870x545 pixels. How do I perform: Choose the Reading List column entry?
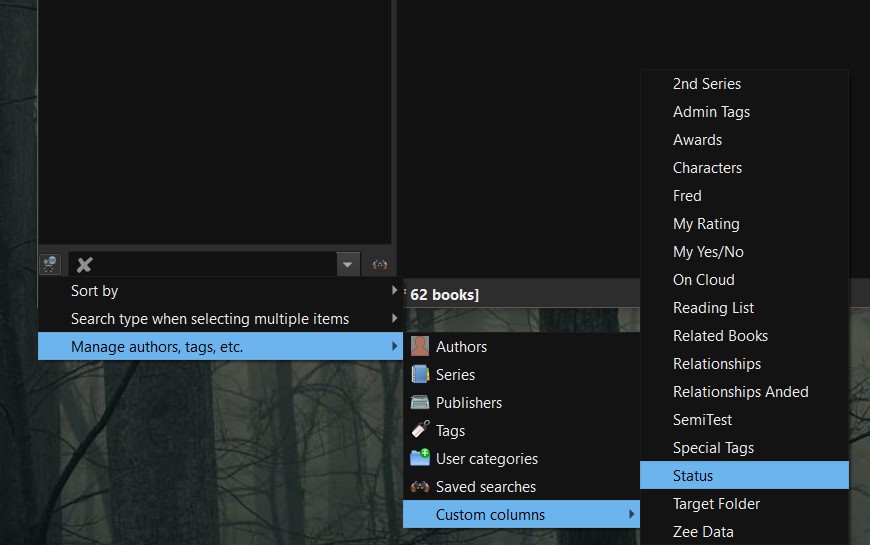[x=744, y=308]
